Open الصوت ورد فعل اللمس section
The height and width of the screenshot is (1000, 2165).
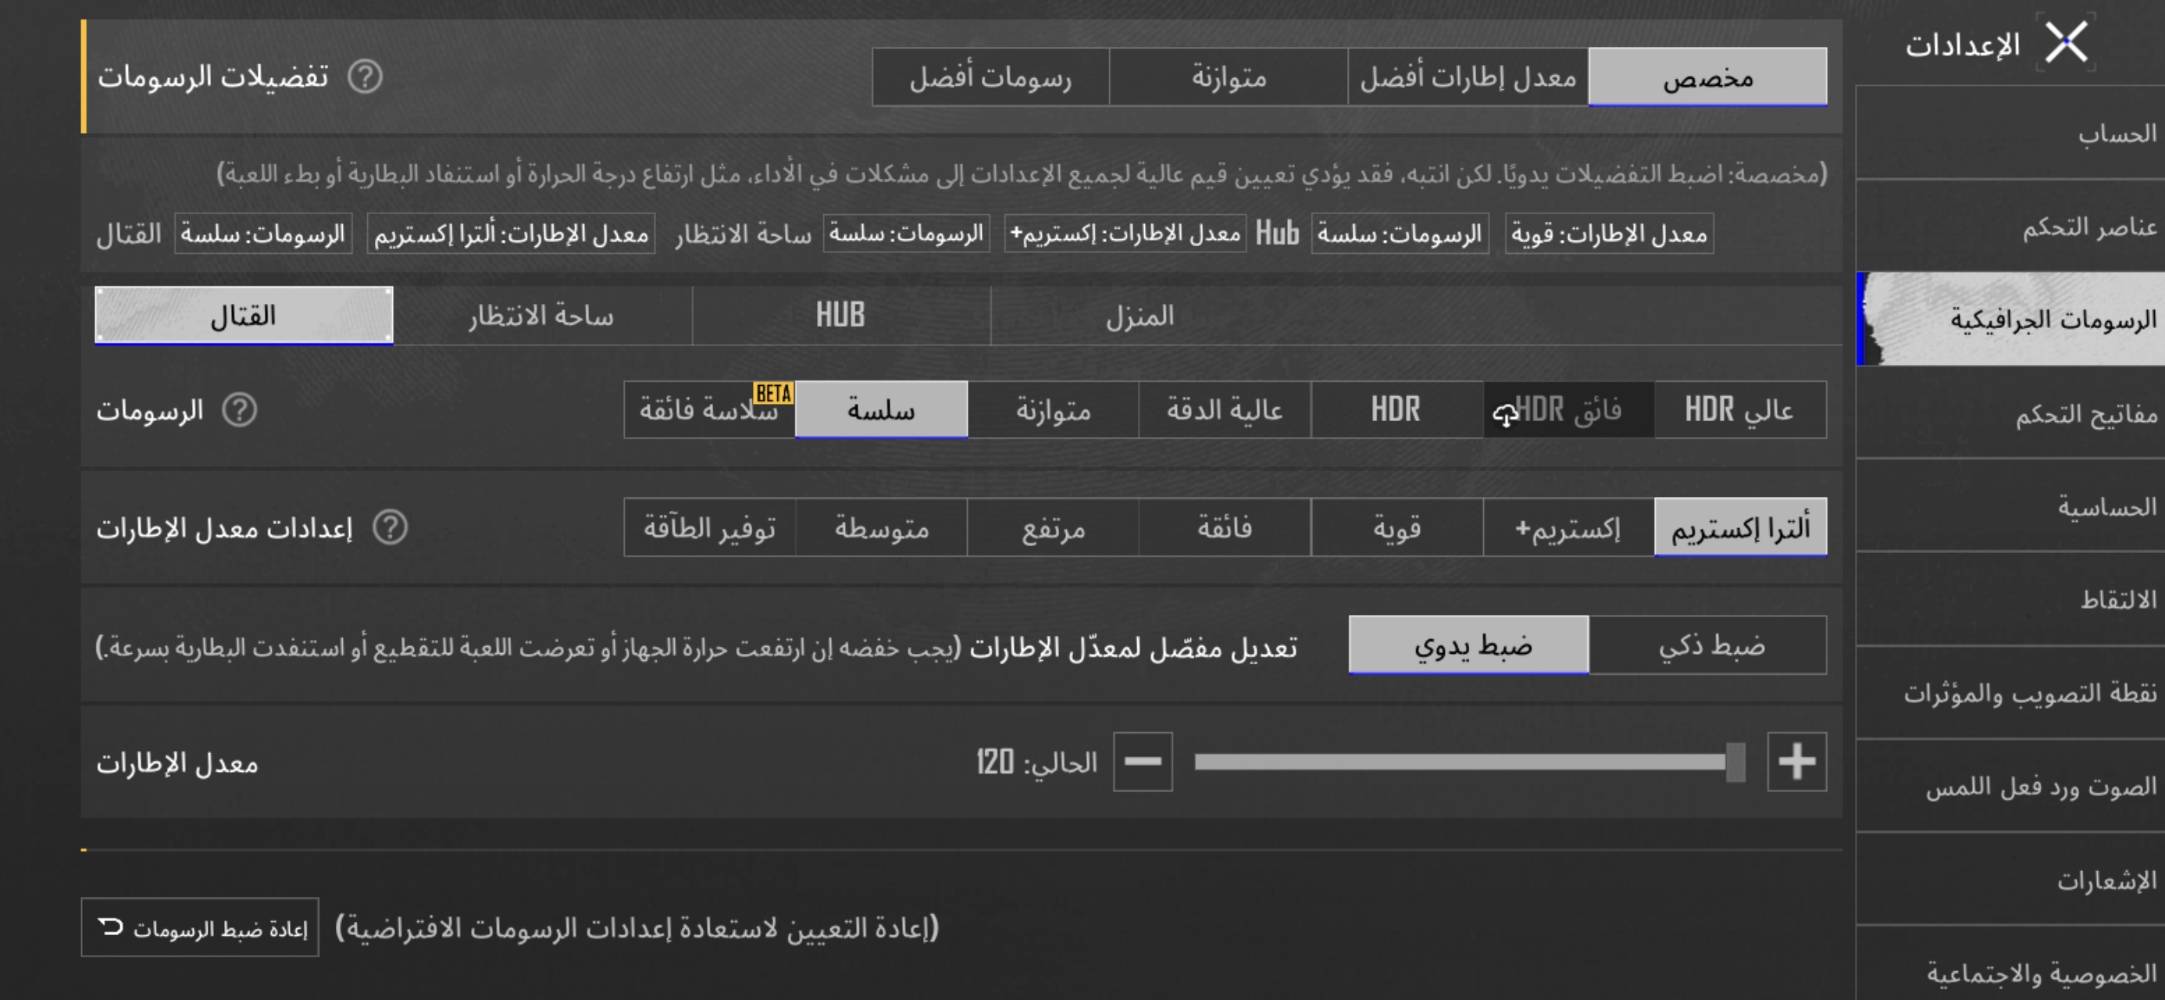click(2010, 787)
